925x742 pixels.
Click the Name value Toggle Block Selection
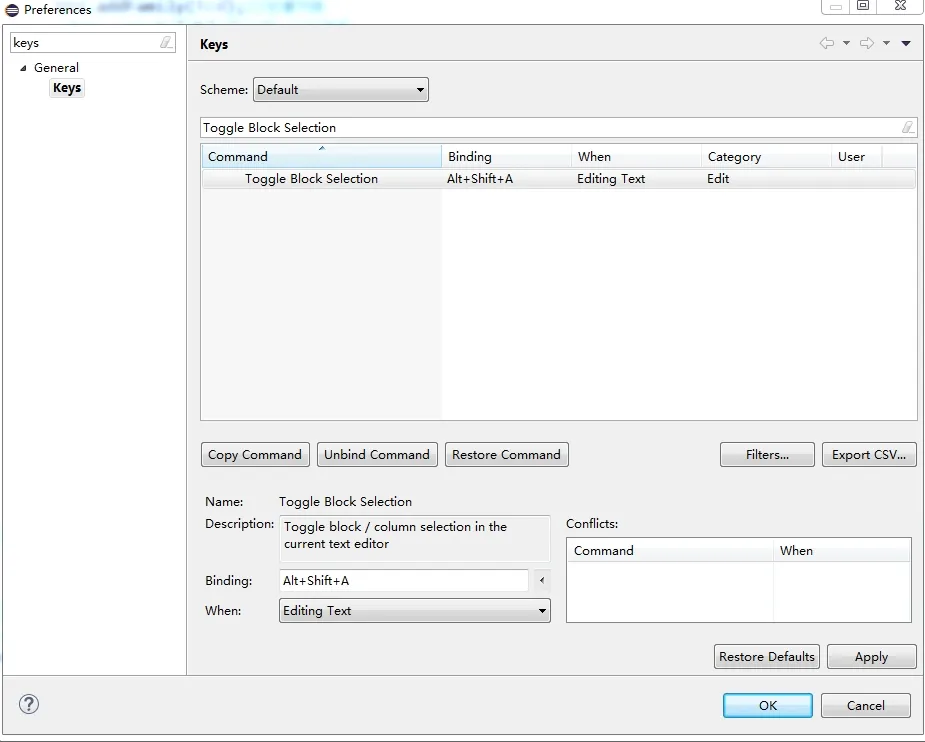(345, 501)
